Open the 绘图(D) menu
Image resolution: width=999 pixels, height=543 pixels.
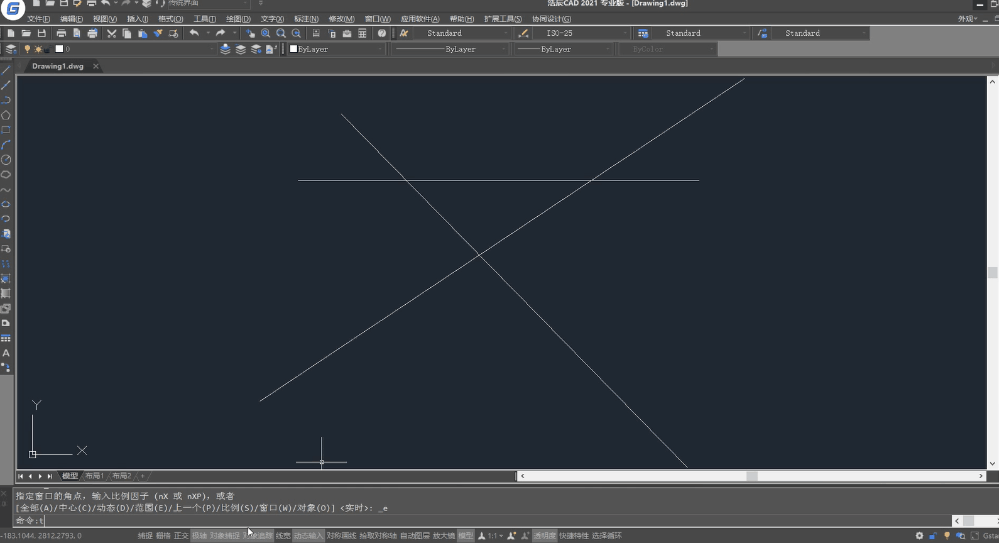(x=238, y=19)
